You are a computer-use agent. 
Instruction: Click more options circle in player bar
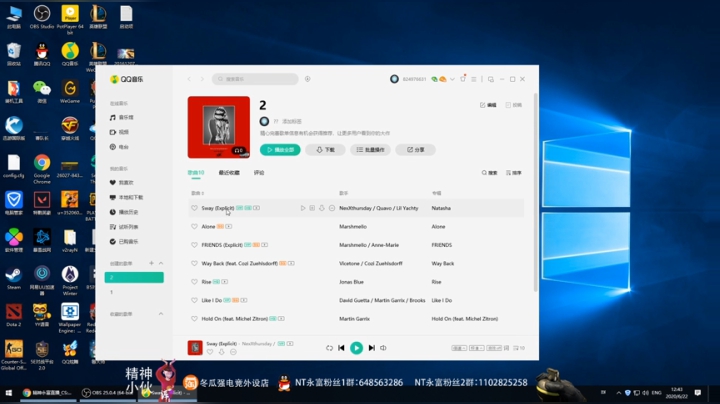[233, 352]
